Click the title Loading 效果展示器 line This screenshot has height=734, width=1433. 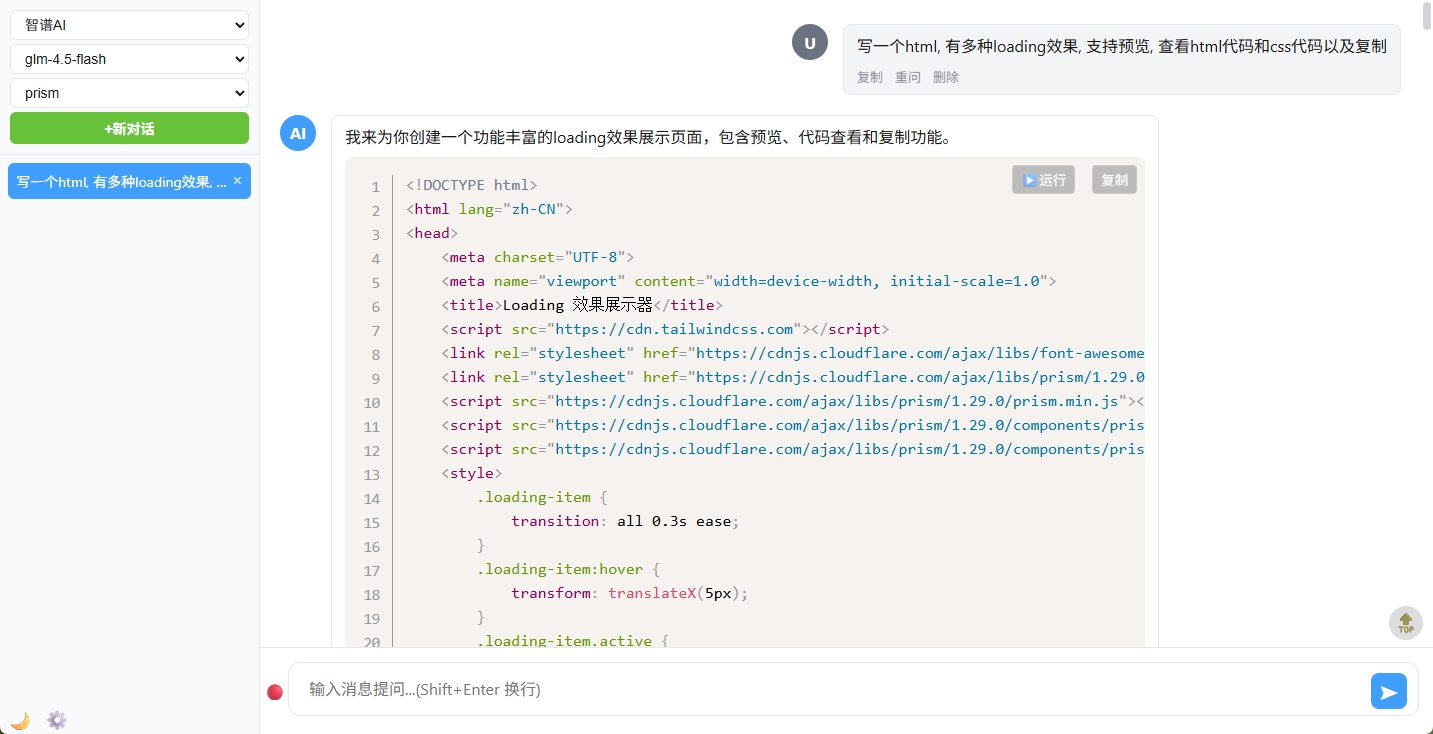pyautogui.click(x=582, y=305)
